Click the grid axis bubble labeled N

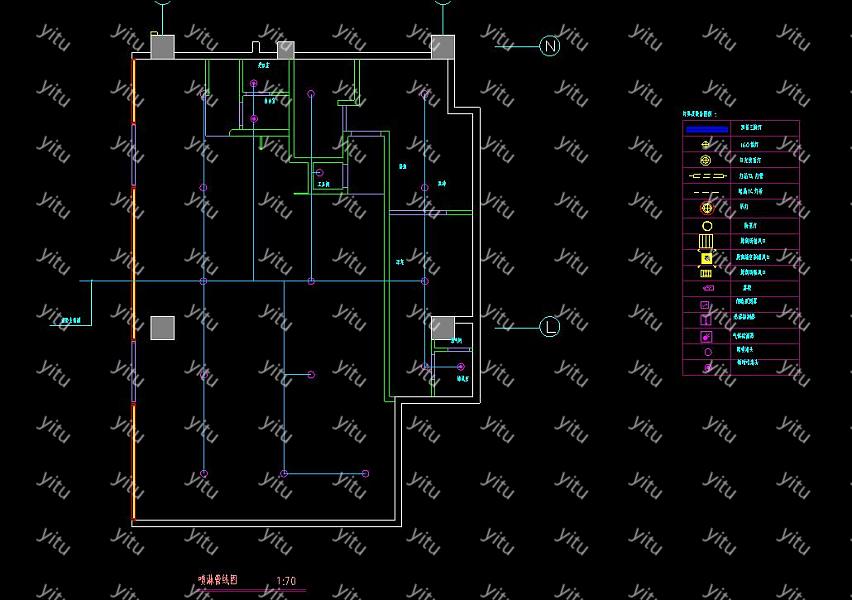pyautogui.click(x=549, y=46)
